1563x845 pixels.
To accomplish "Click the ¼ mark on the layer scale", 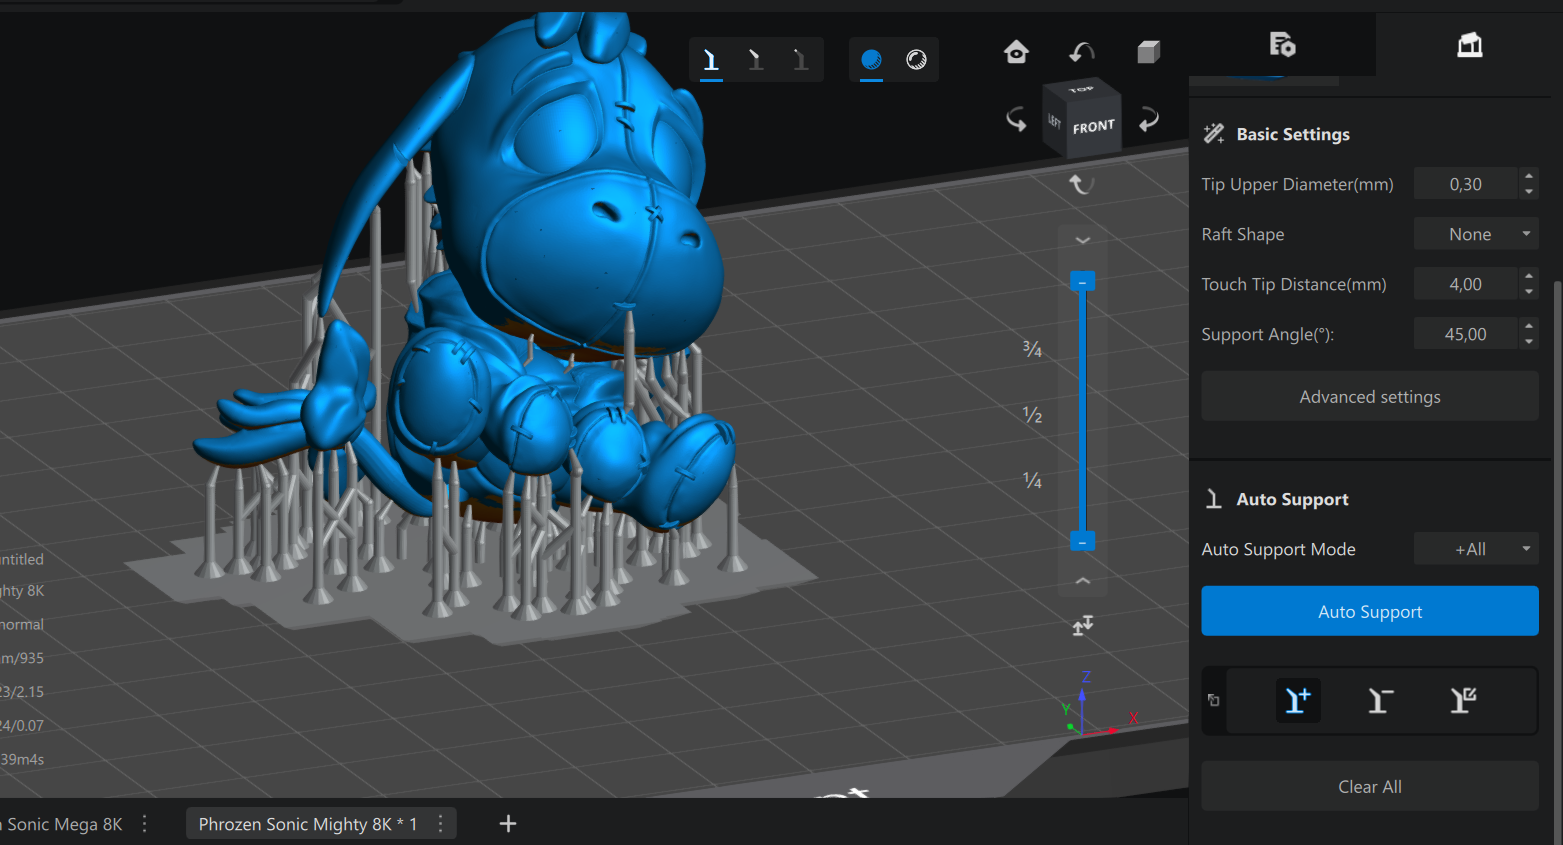I will [x=1032, y=481].
